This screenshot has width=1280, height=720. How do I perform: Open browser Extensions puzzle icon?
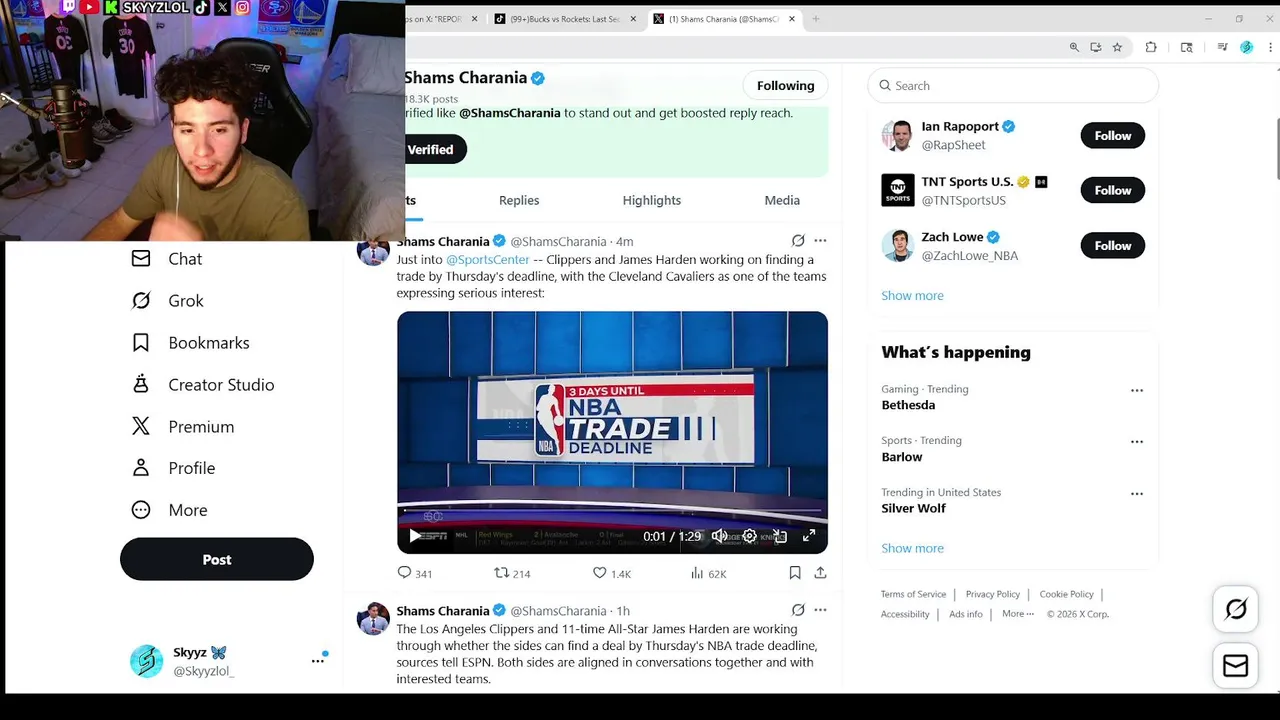point(1151,47)
